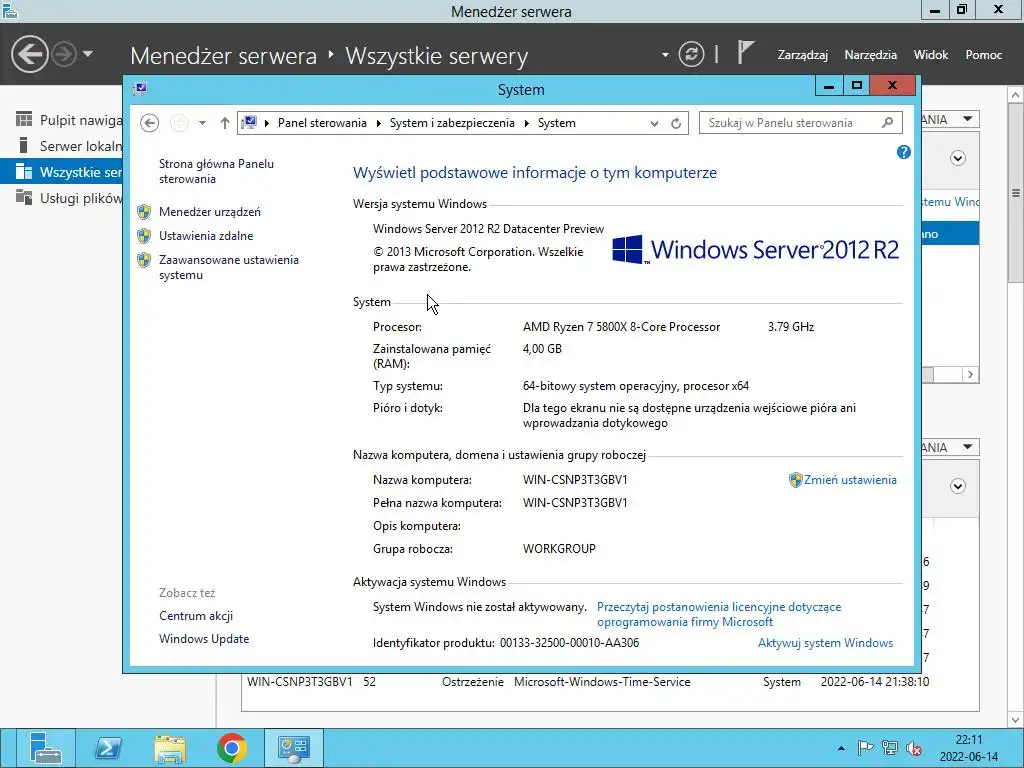
Task: Open Centrum akcji
Action: click(x=196, y=616)
